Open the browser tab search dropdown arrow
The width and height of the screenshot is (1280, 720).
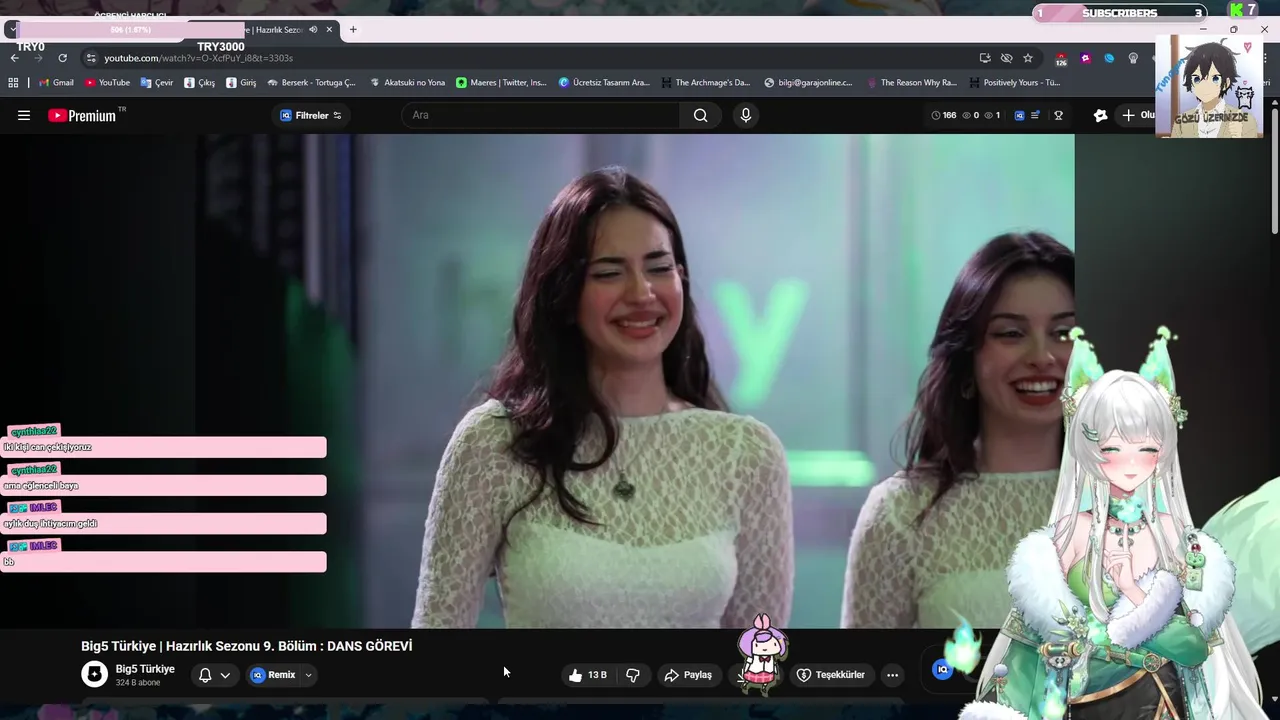(11, 29)
